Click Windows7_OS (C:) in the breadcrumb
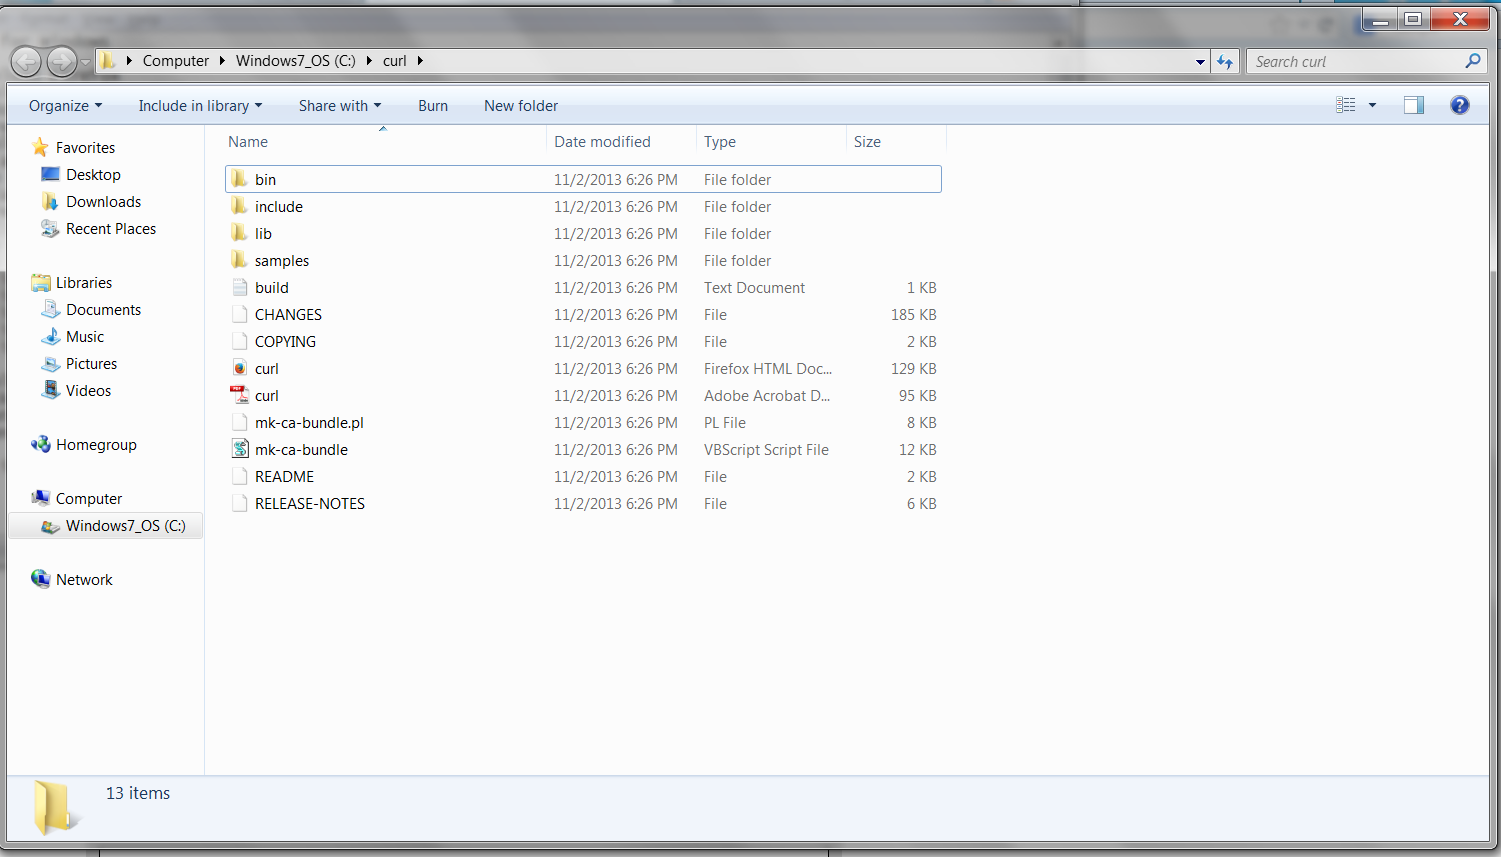 pos(295,61)
